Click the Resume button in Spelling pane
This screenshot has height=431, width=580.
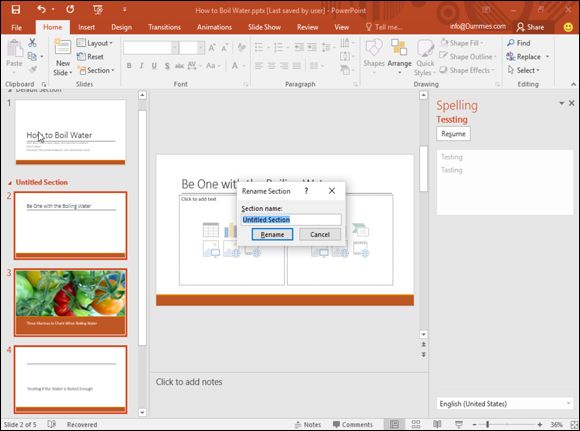click(453, 134)
